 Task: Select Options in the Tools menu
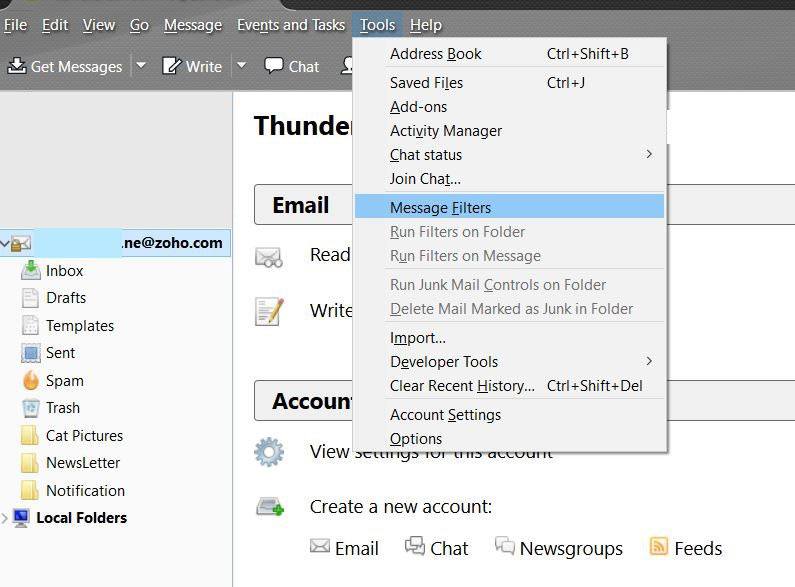(x=510, y=438)
